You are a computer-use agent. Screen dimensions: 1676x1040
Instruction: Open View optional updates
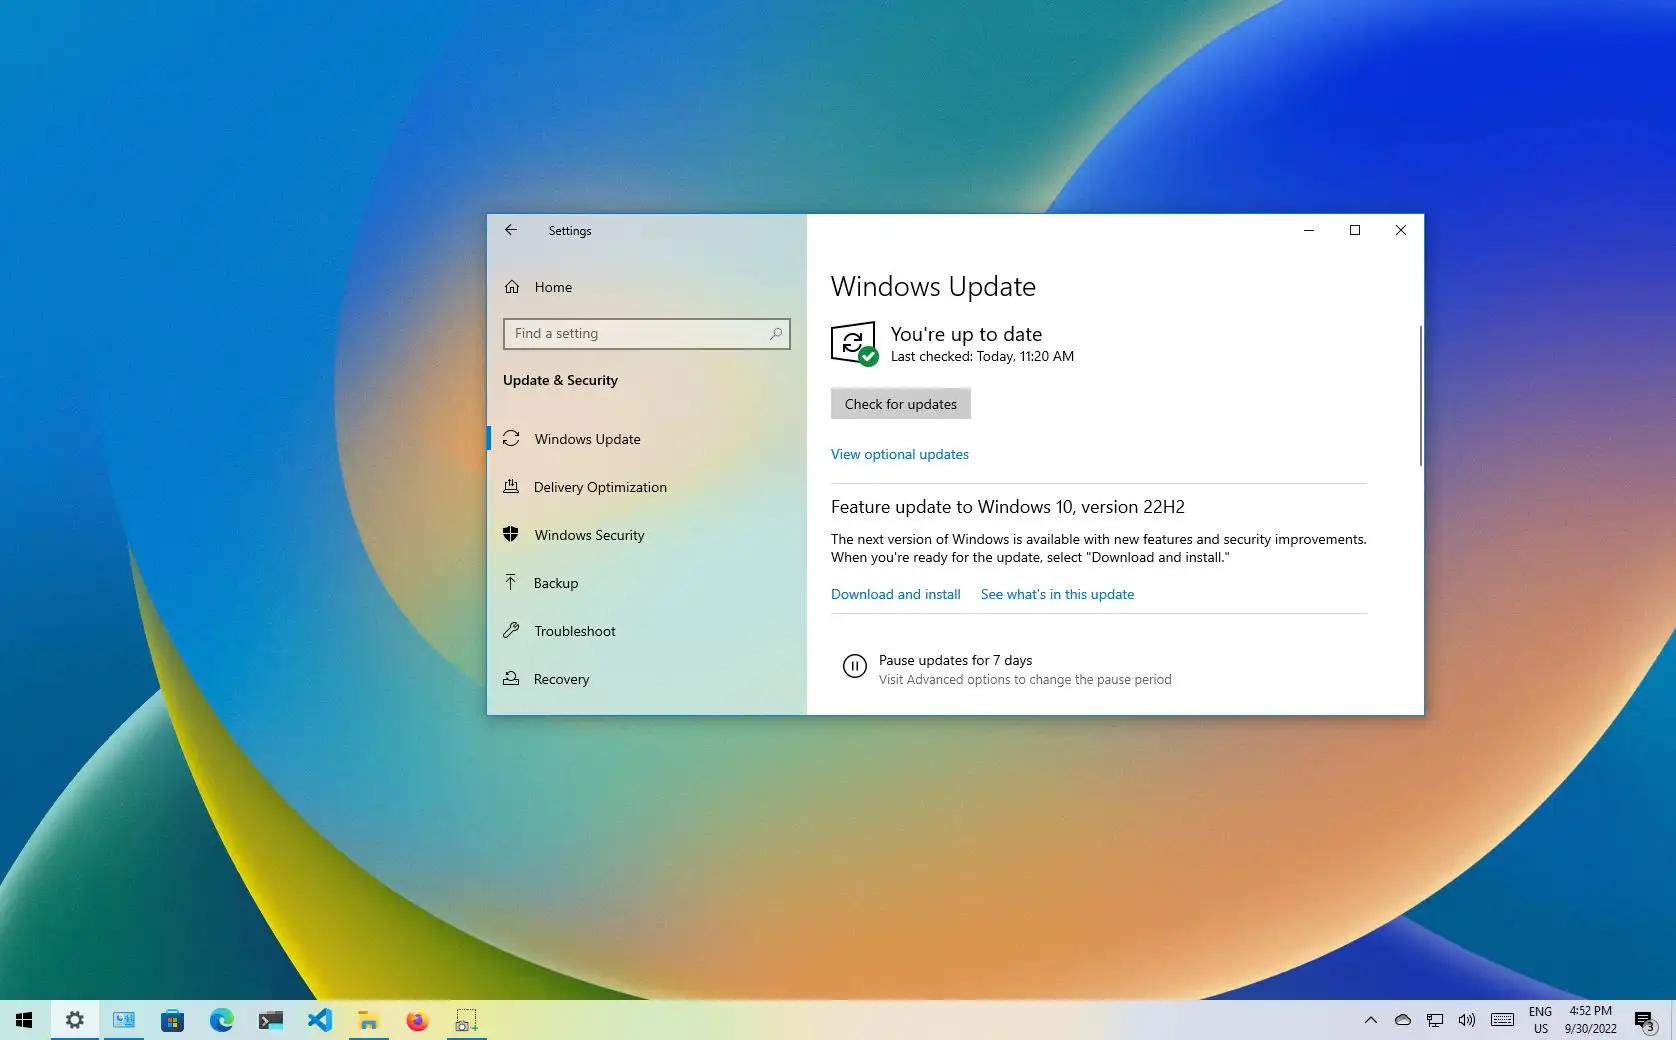coord(899,454)
